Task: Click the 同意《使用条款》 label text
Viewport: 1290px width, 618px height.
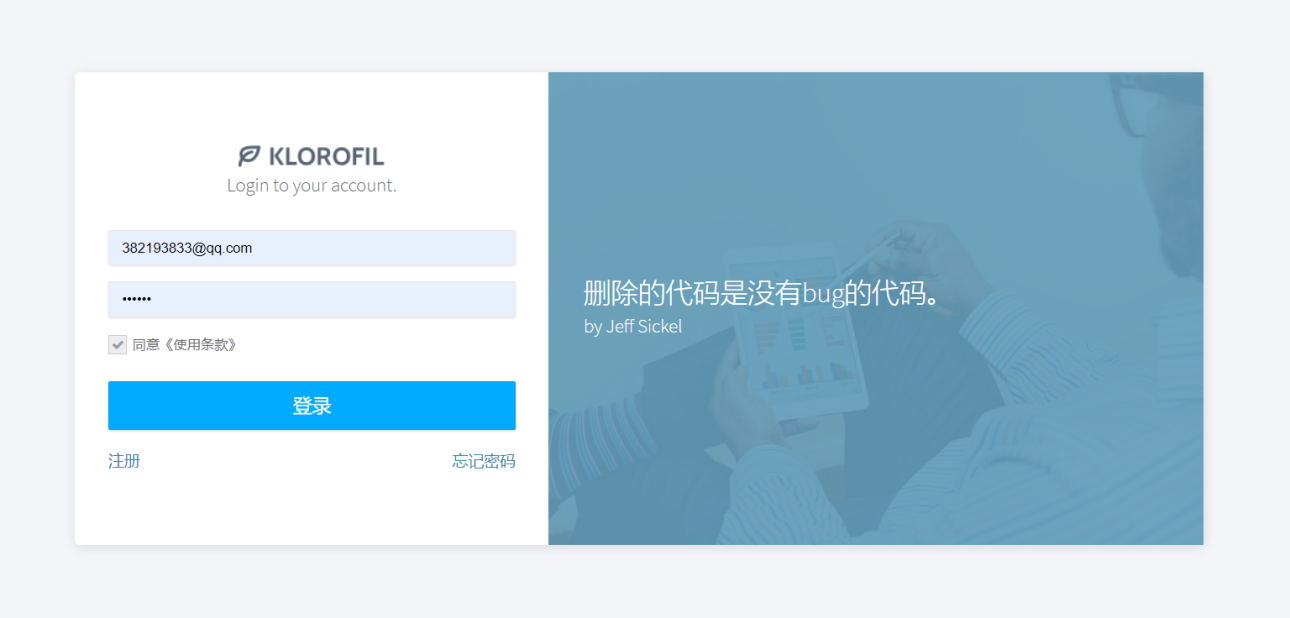Action: (185, 345)
